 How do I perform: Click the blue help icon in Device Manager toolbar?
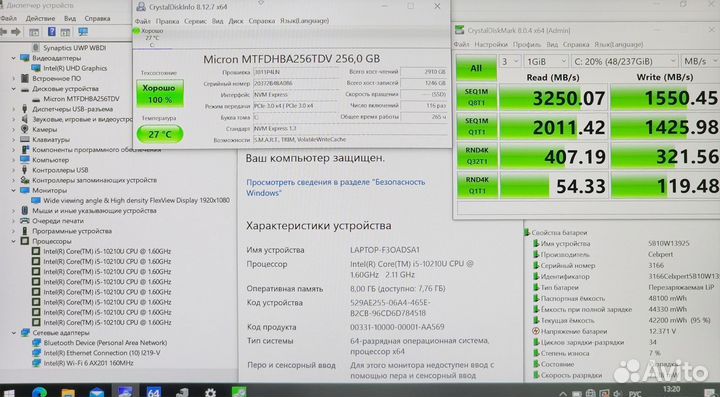click(x=51, y=32)
